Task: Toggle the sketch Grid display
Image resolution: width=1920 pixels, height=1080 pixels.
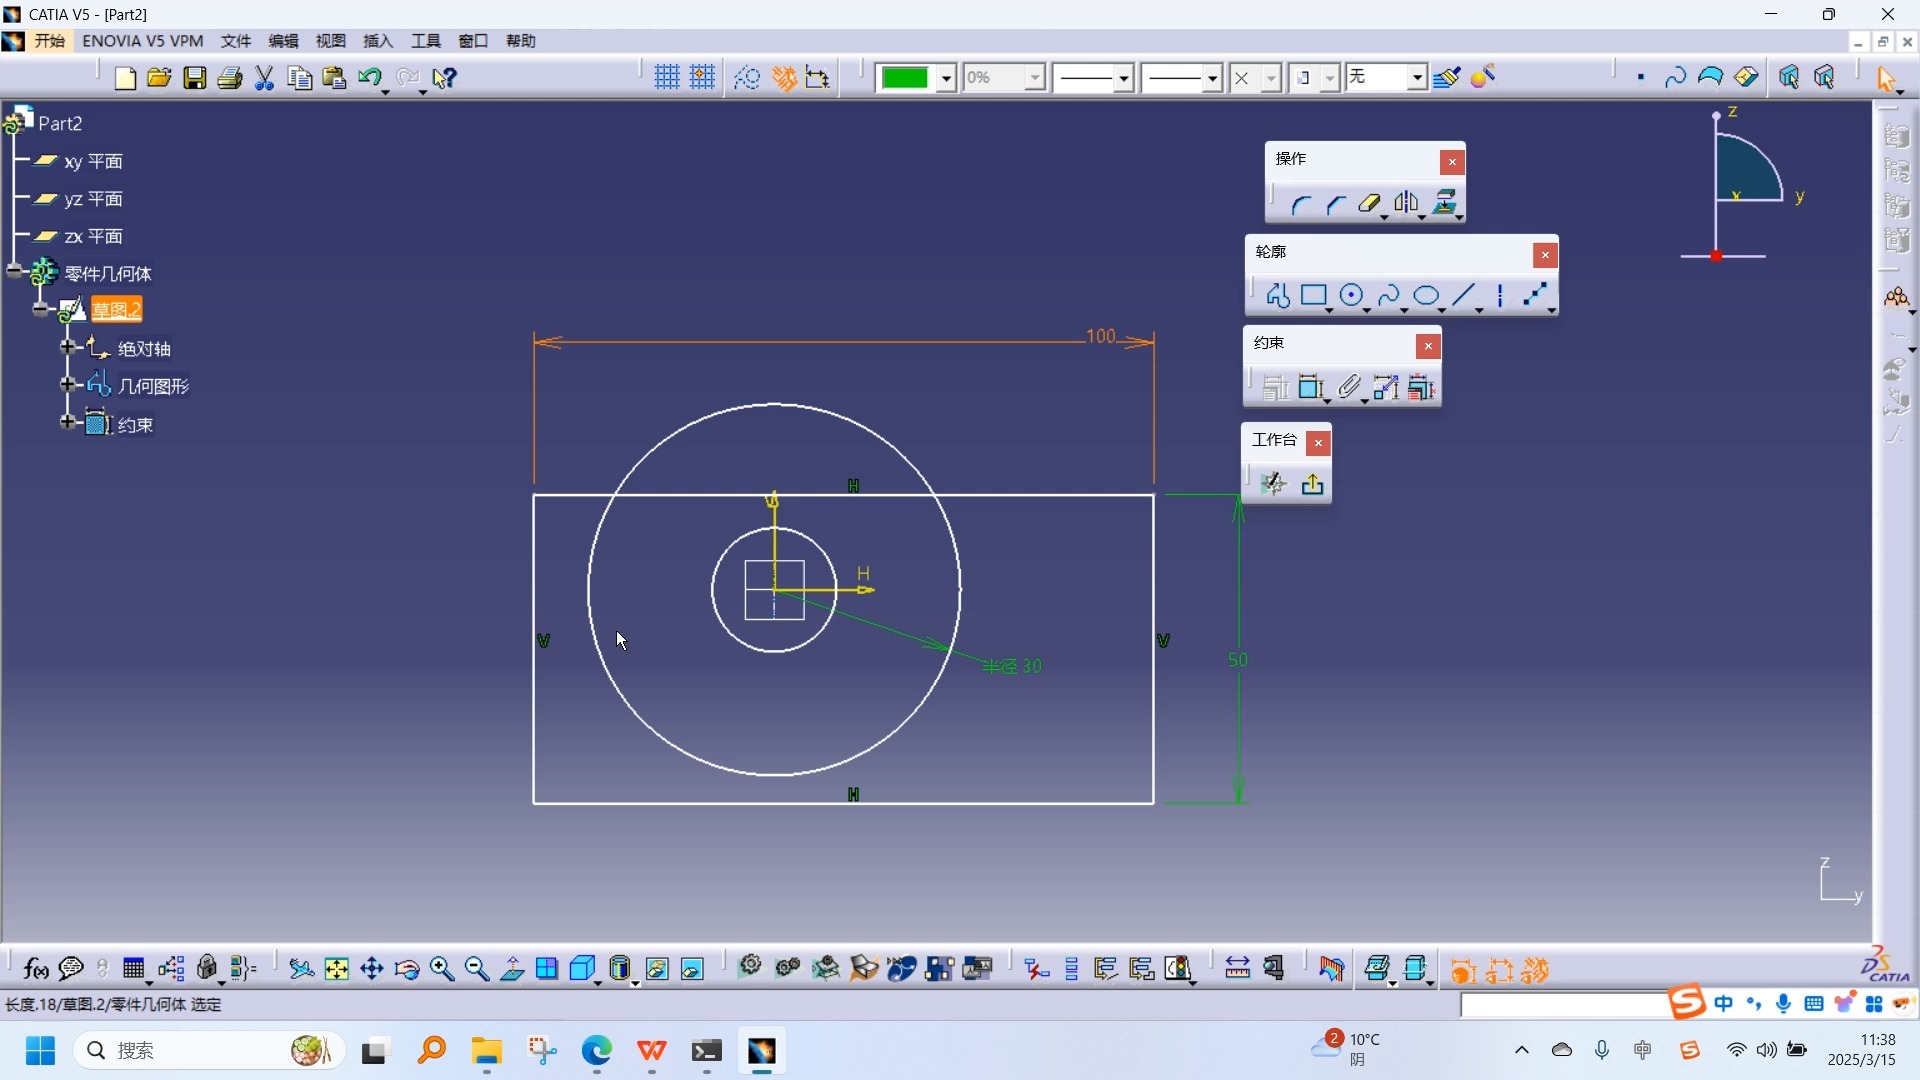Action: coord(667,78)
